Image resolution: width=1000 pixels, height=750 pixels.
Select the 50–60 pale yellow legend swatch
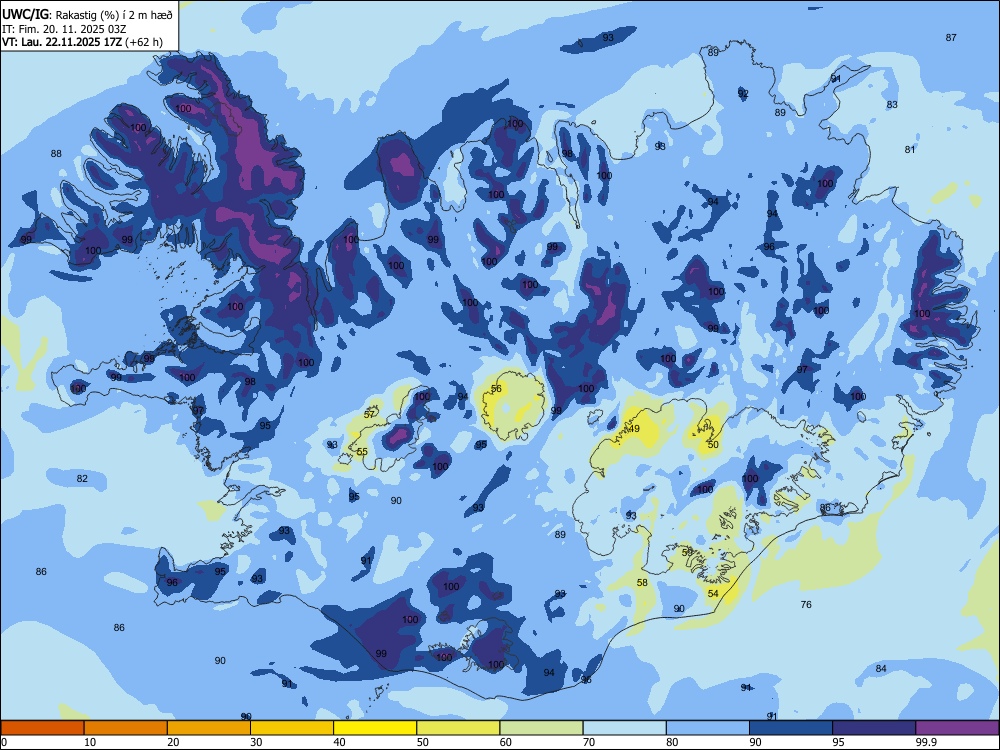(x=458, y=728)
